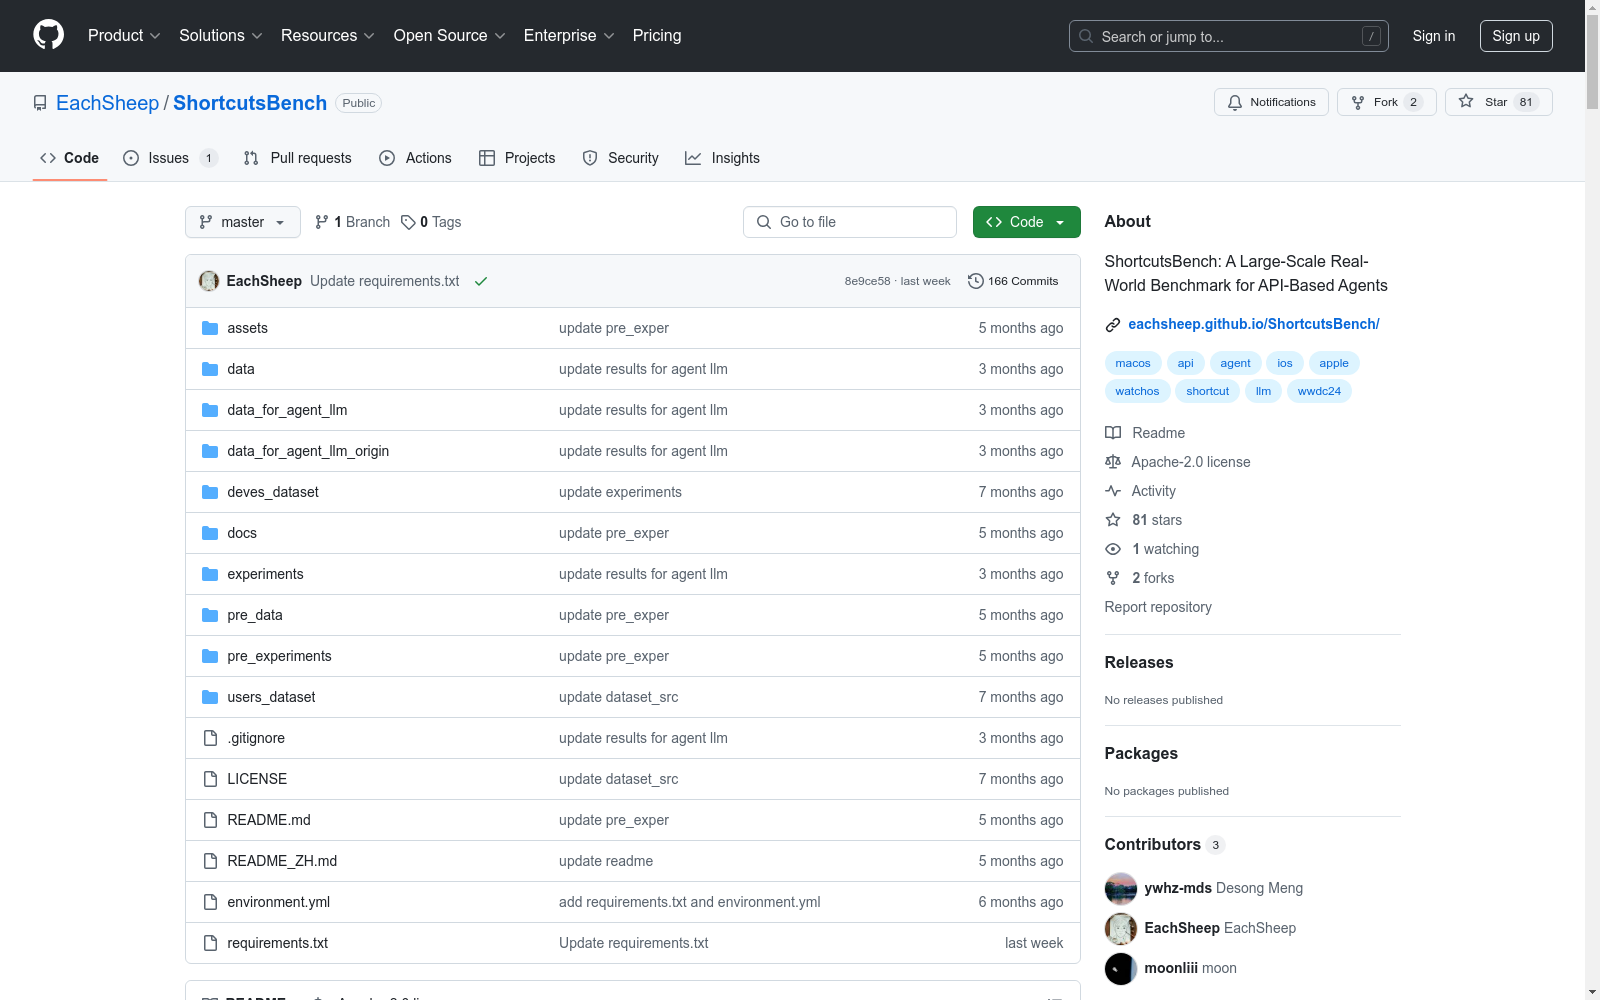
Task: Expand the Open Source menu
Action: [x=450, y=36]
